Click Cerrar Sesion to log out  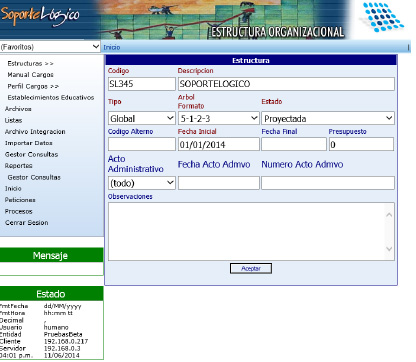tap(27, 223)
